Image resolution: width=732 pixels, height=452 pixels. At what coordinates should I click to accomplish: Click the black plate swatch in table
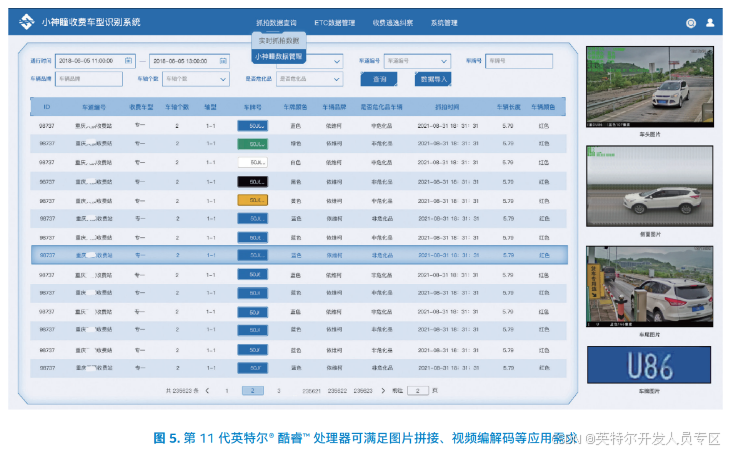click(253, 182)
